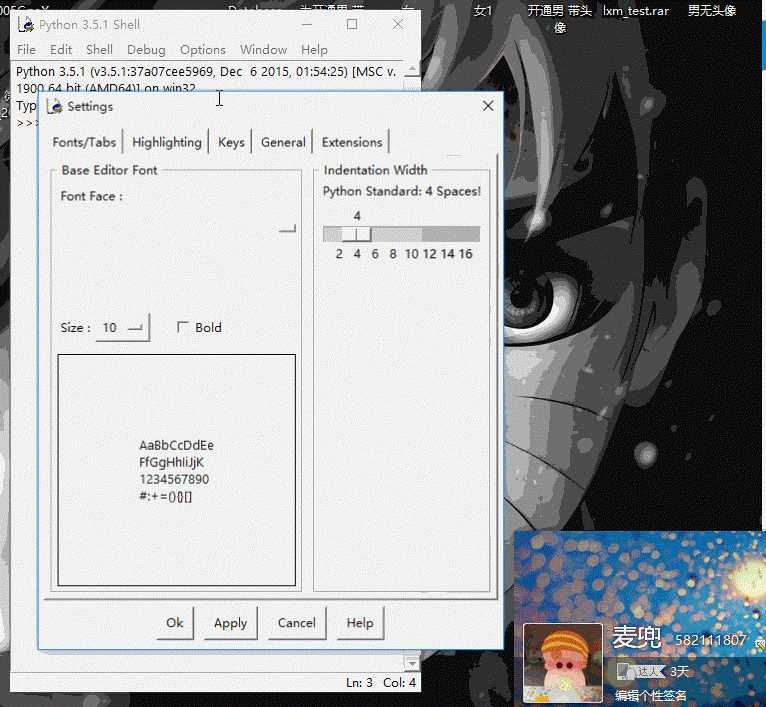Open the File menu in Python Shell
The image size is (766, 707).
tap(26, 50)
